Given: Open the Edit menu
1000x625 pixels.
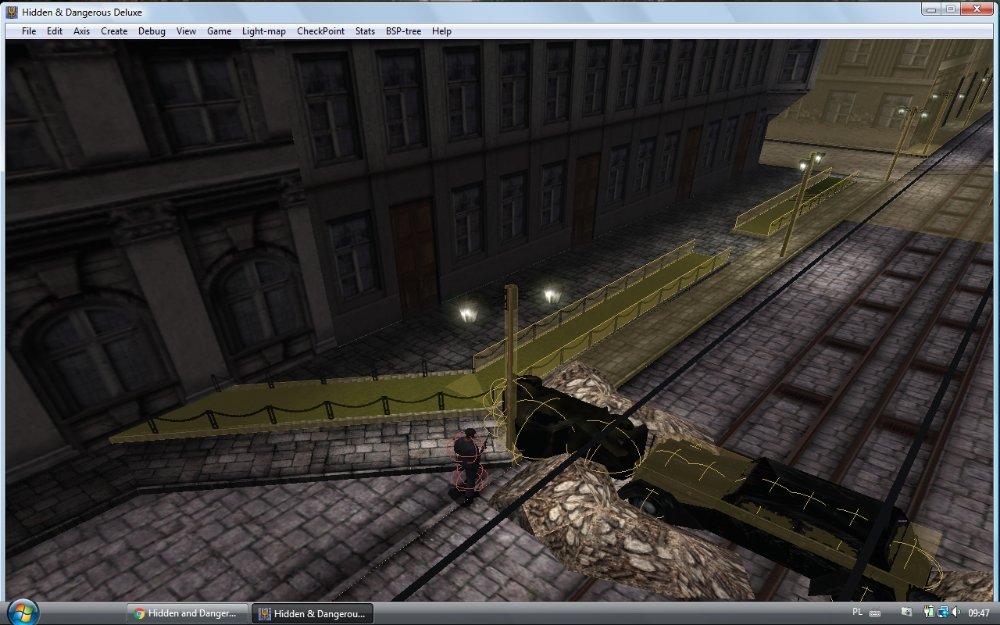Looking at the screenshot, I should 54,31.
